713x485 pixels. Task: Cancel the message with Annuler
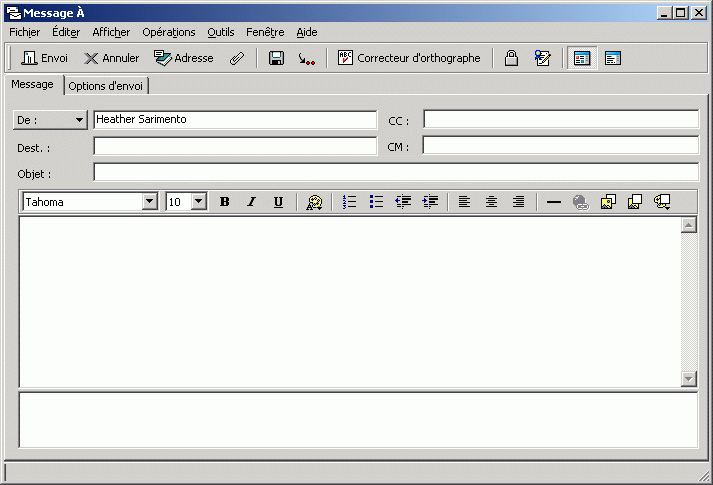coord(112,58)
